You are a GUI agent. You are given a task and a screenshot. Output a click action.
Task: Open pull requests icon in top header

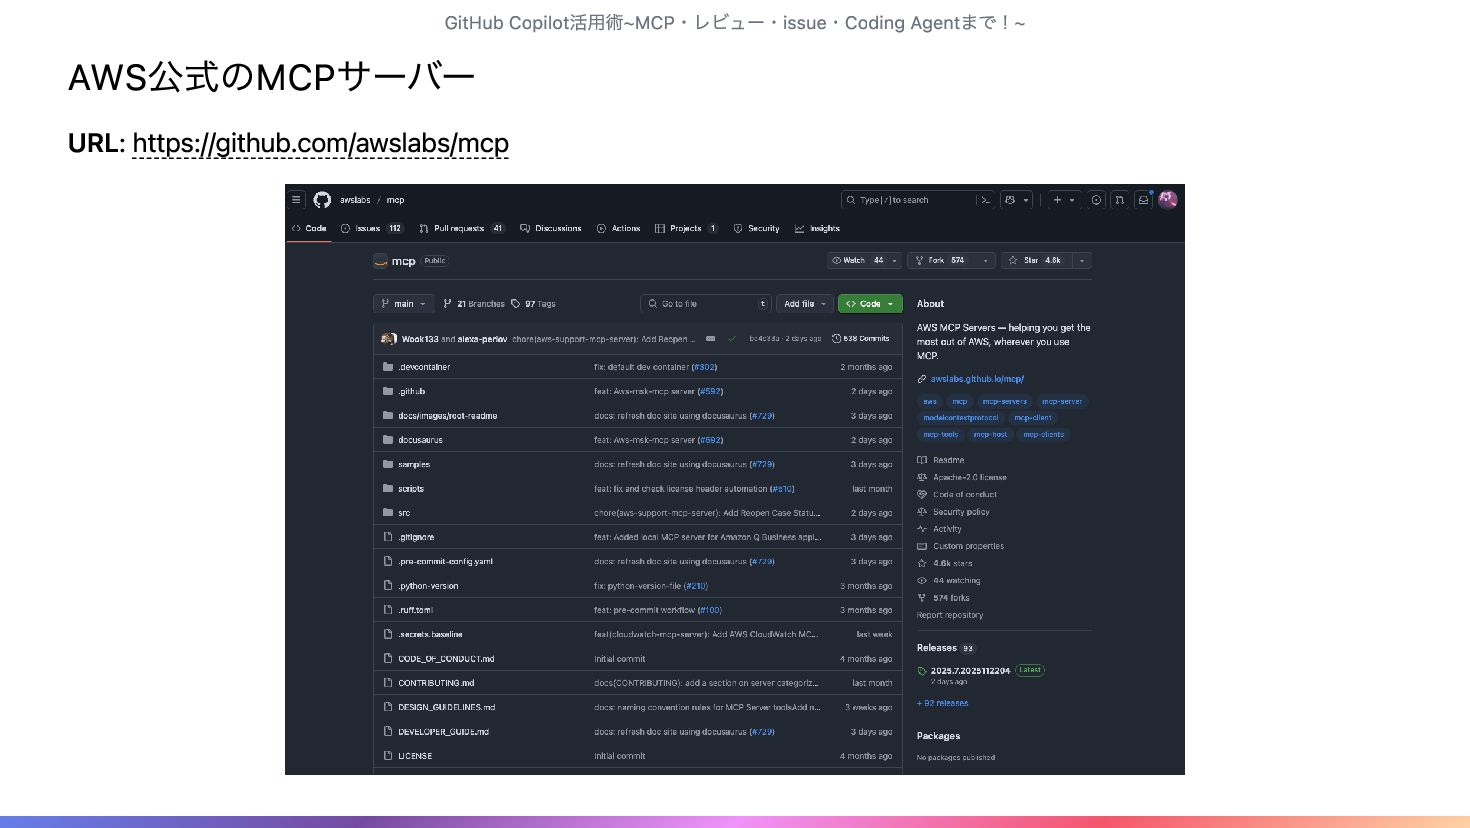click(1120, 200)
